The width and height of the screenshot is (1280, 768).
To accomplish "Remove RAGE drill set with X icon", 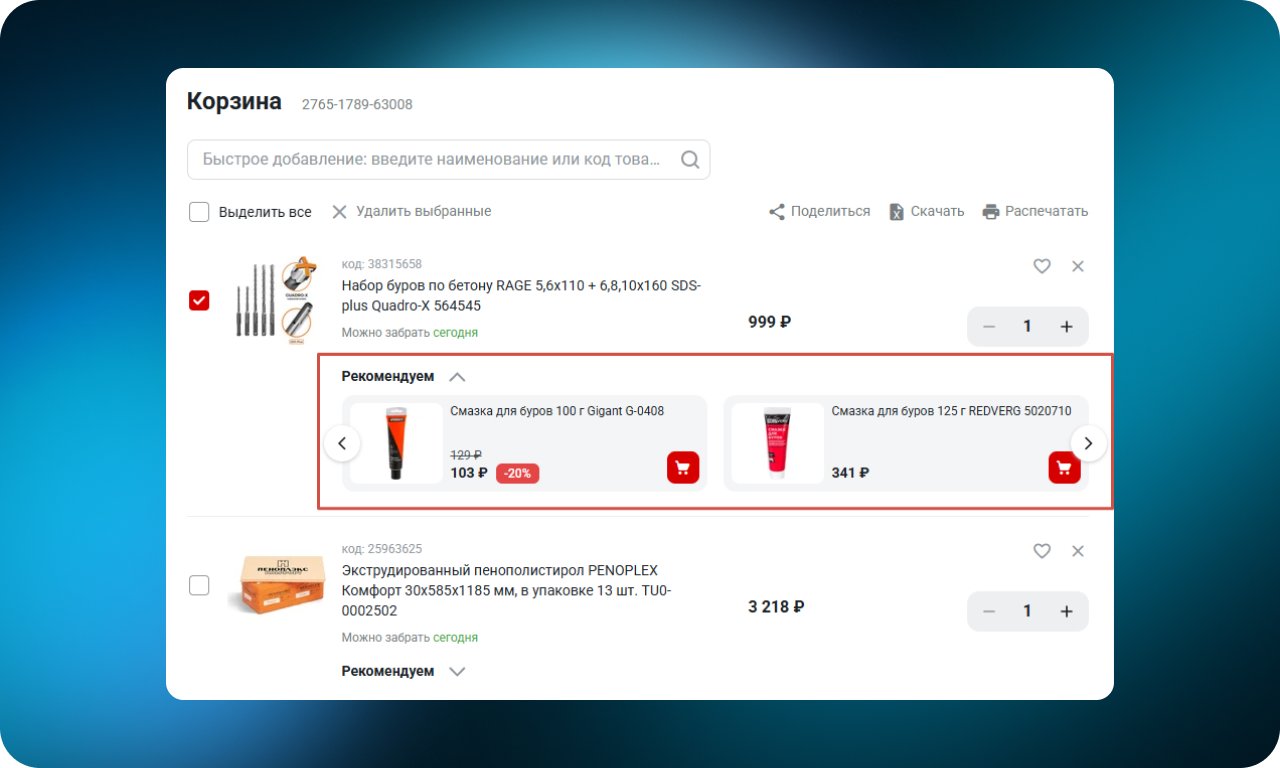I will click(x=1078, y=266).
